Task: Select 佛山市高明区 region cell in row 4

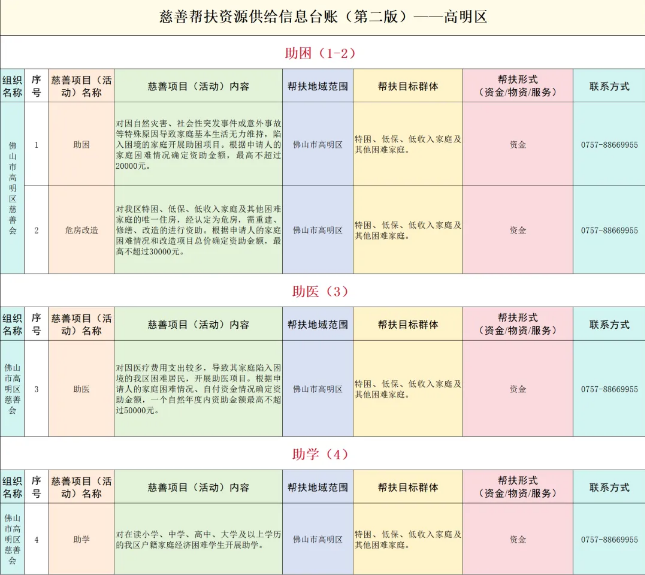Action: point(318,539)
